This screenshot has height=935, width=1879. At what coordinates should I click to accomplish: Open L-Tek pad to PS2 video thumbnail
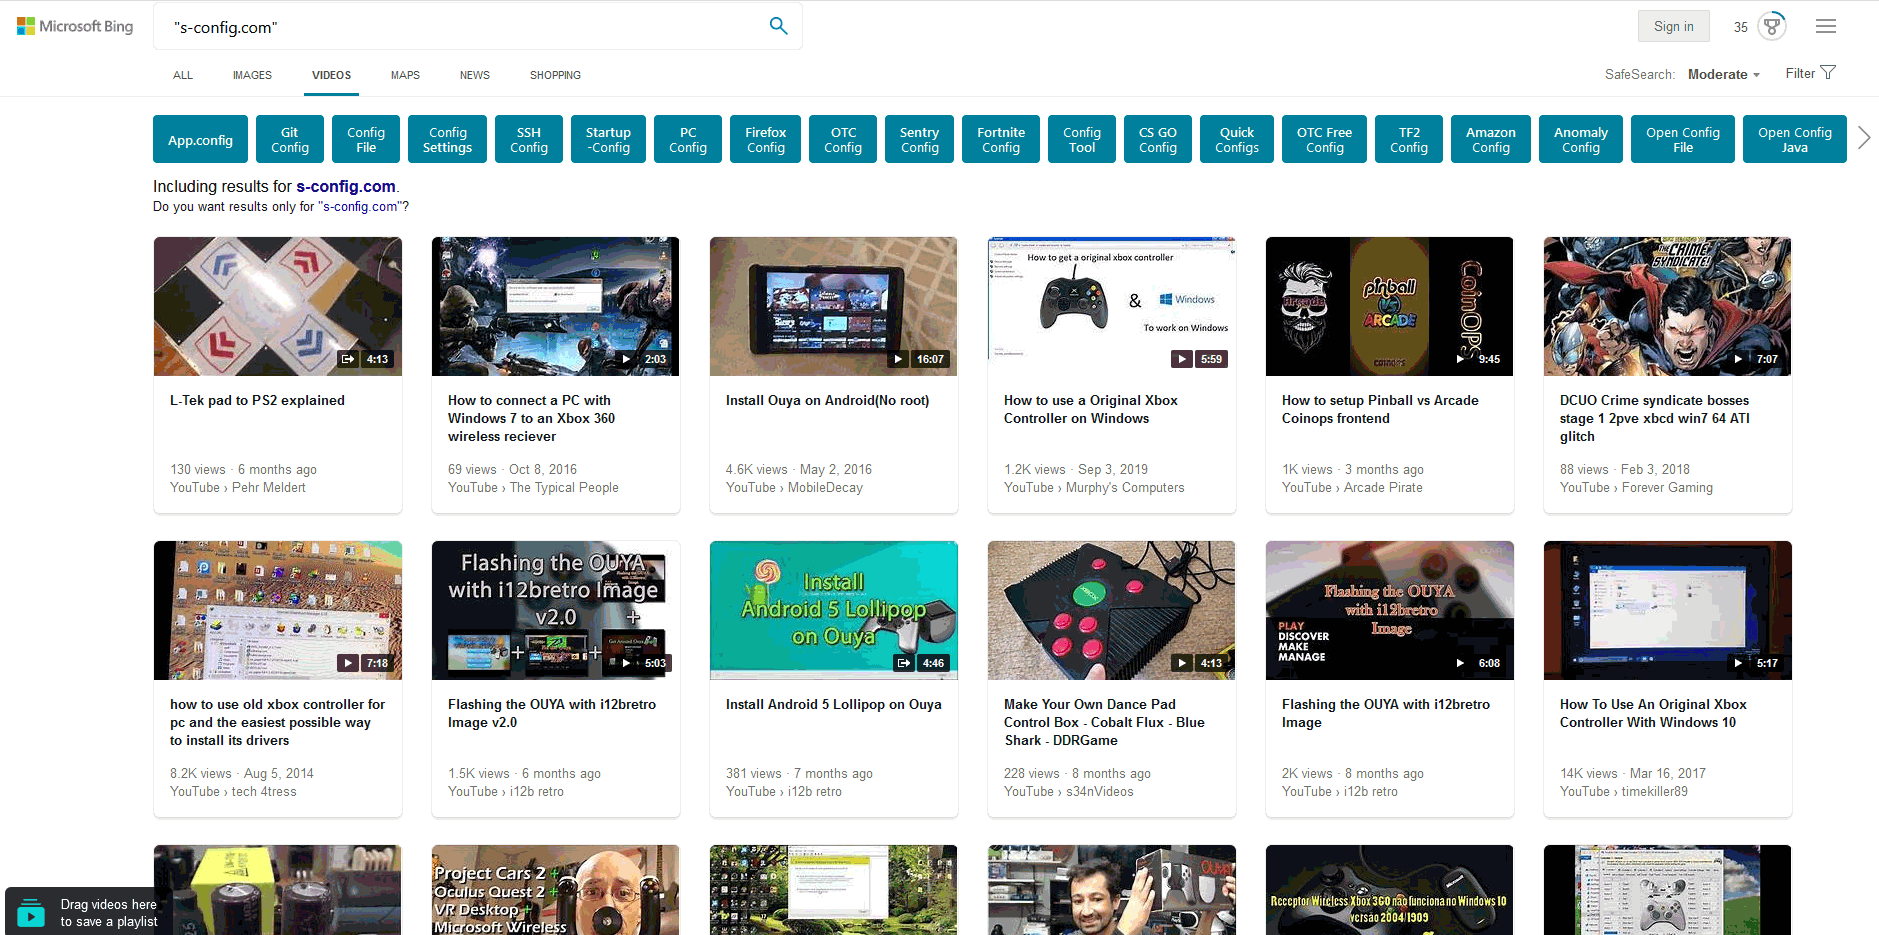pyautogui.click(x=278, y=306)
